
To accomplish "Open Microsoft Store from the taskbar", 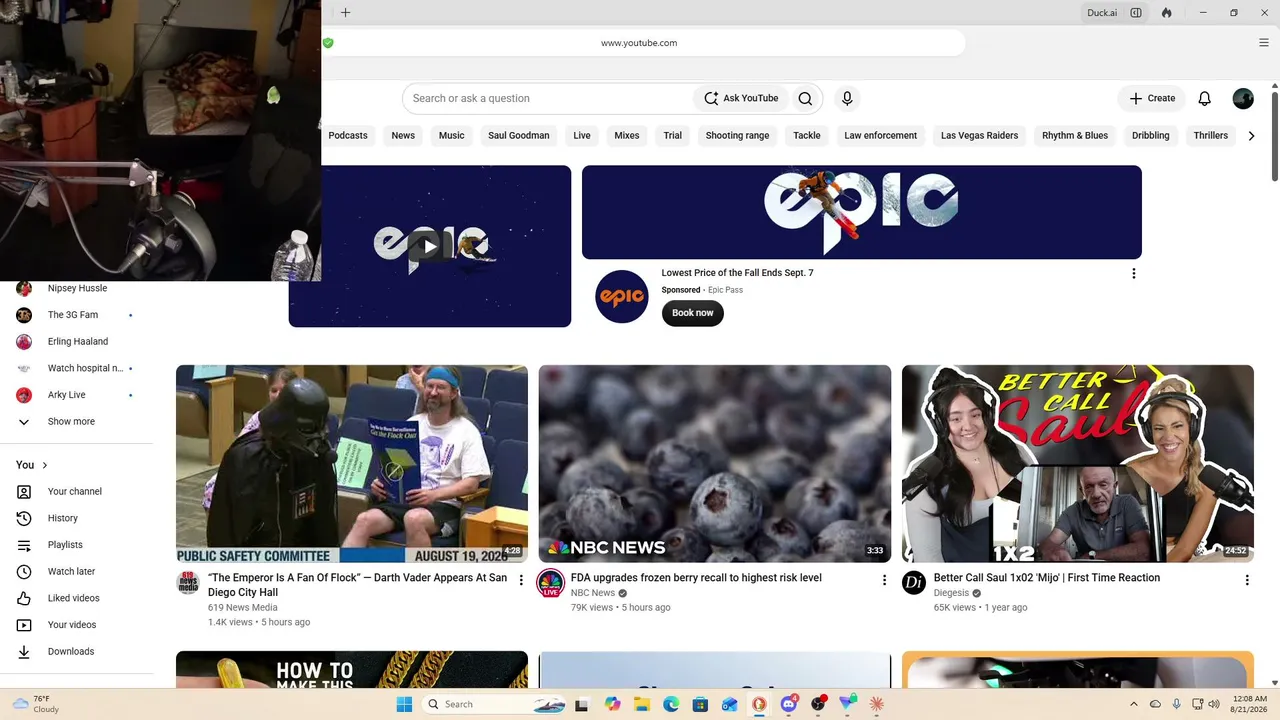I will tap(700, 704).
